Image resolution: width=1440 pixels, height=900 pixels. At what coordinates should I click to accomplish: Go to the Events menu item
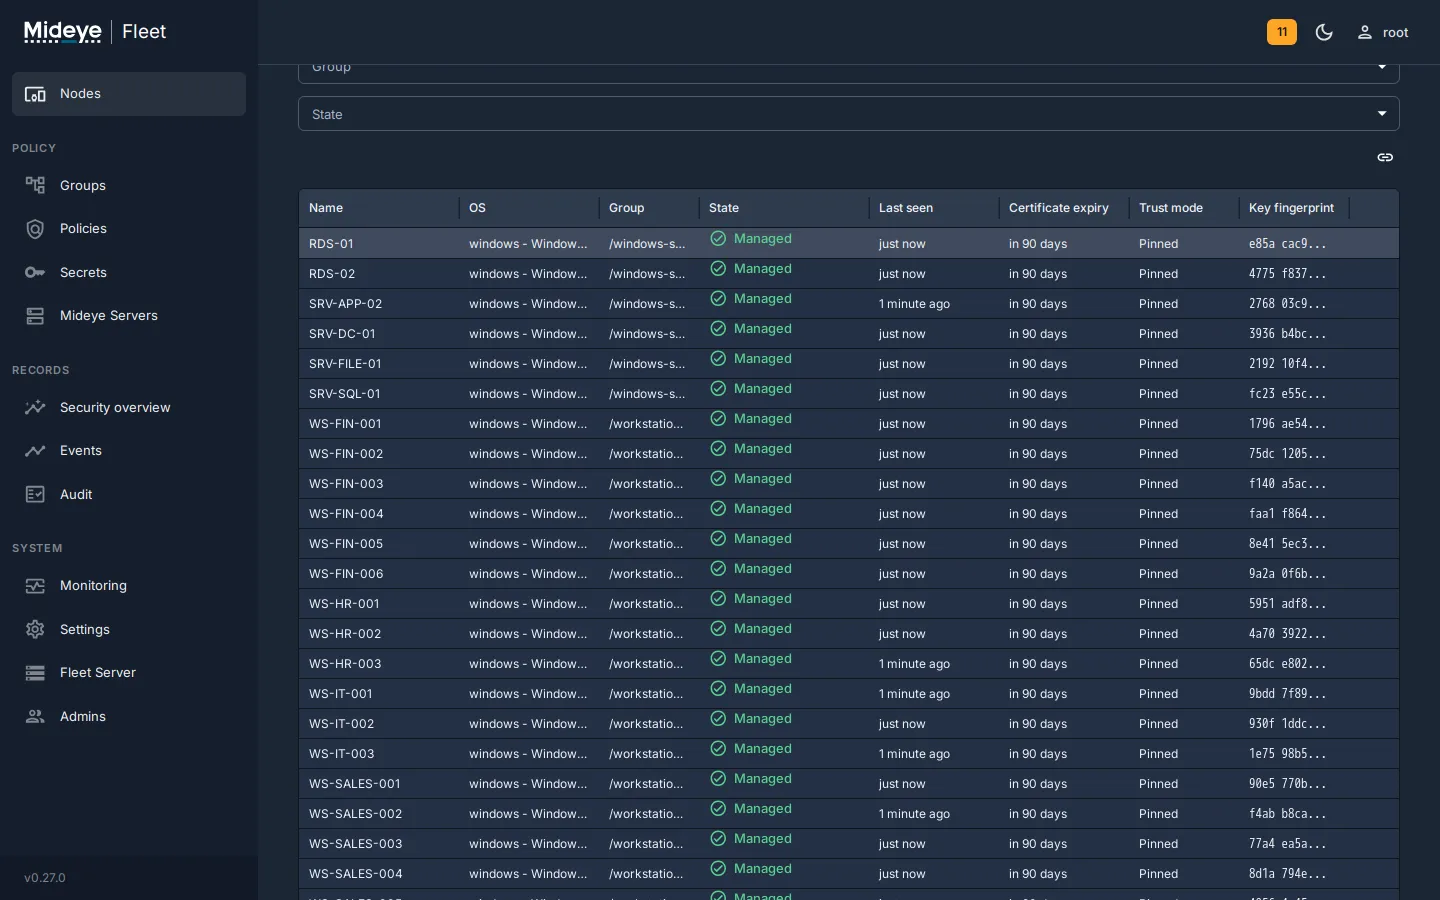pos(129,451)
